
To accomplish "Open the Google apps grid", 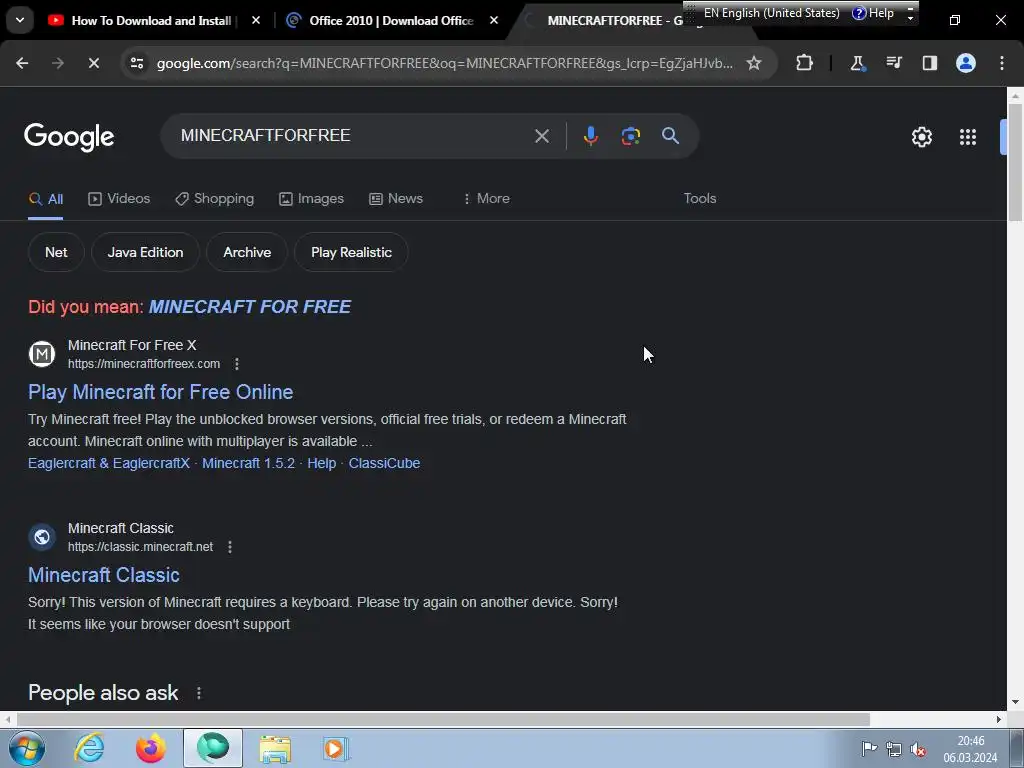I will pyautogui.click(x=968, y=137).
